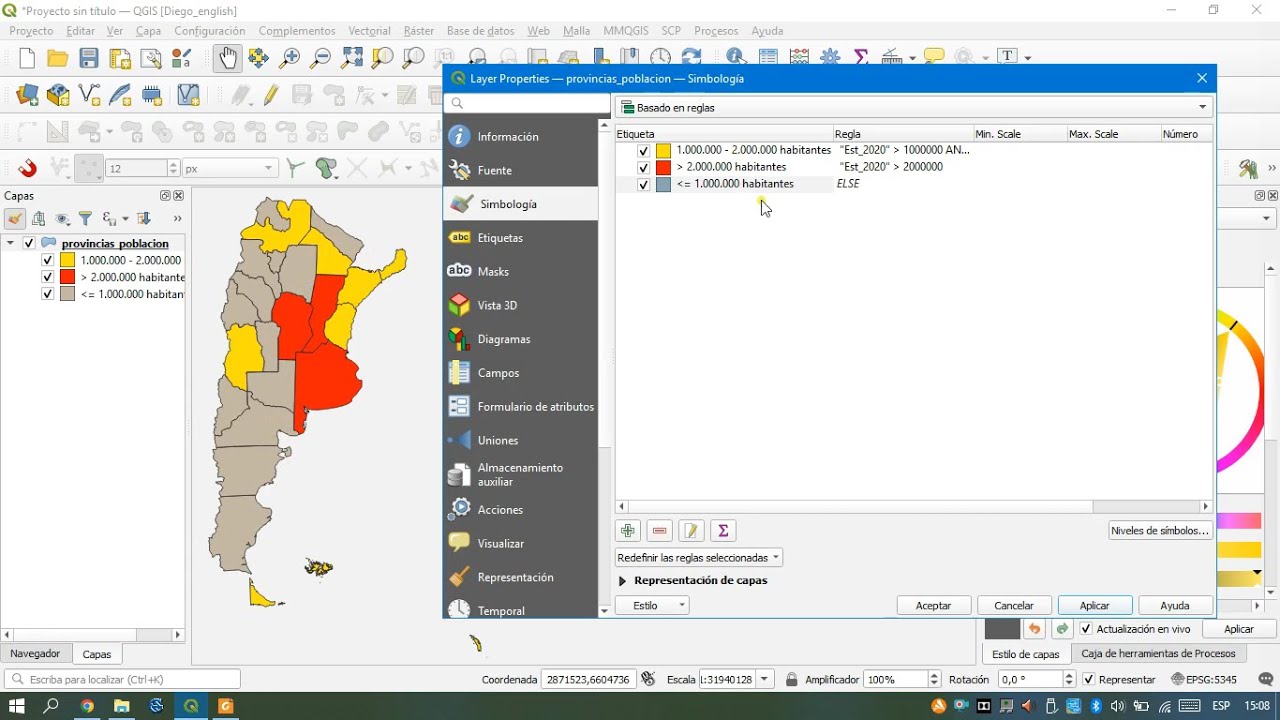Screen dimensions: 1280x720
Task: Open the Complementos menu
Action: [296, 31]
